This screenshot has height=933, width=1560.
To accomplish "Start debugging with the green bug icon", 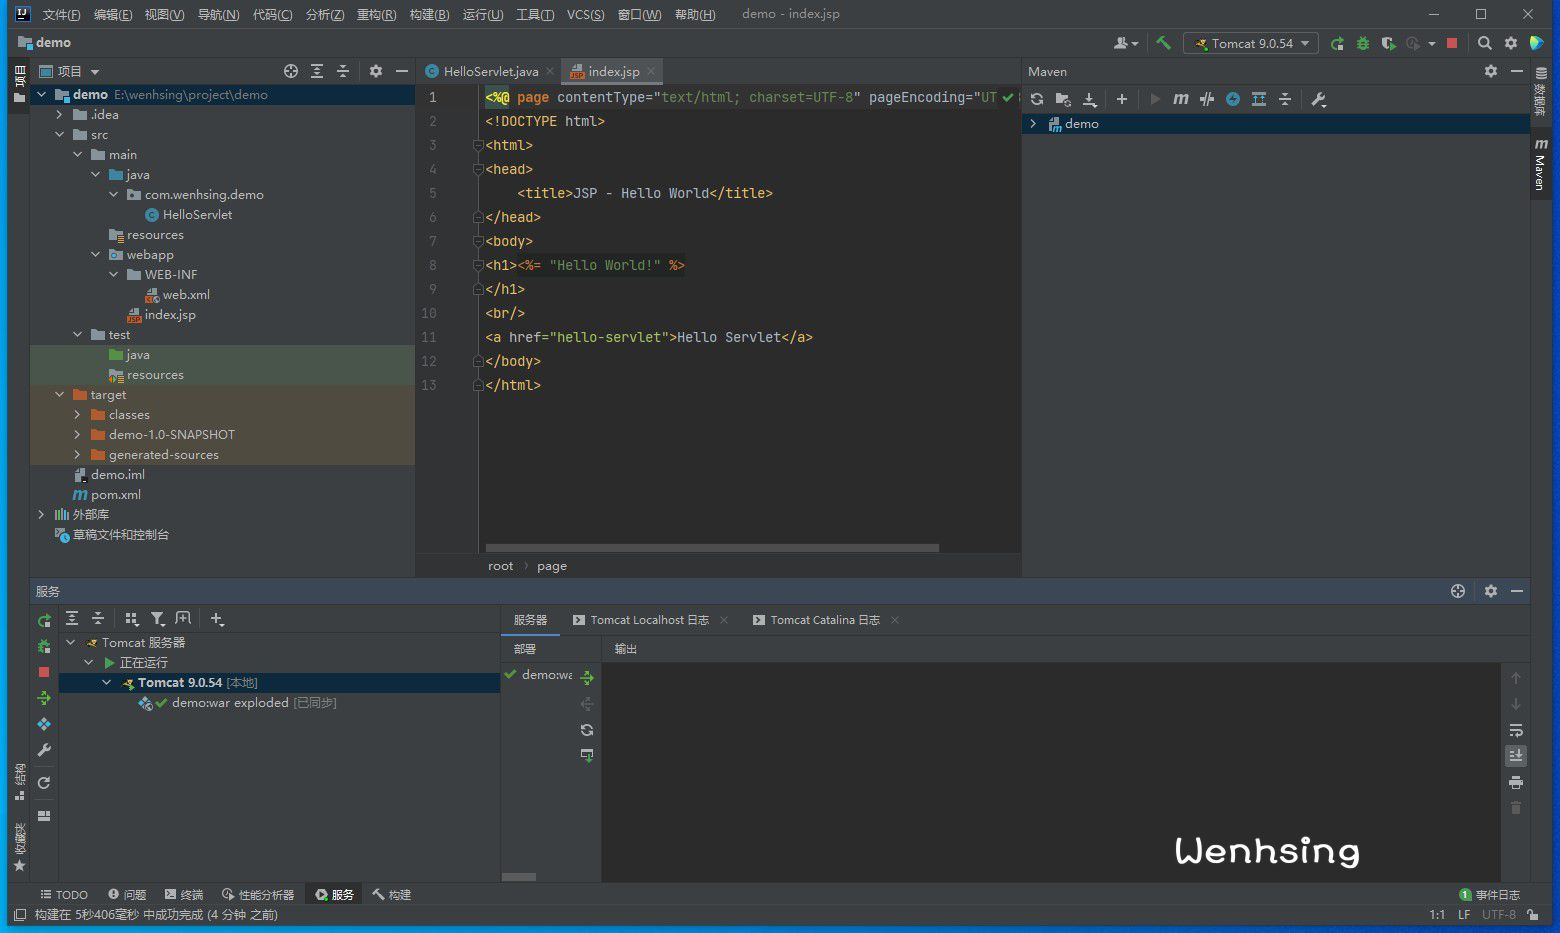I will (x=1363, y=43).
